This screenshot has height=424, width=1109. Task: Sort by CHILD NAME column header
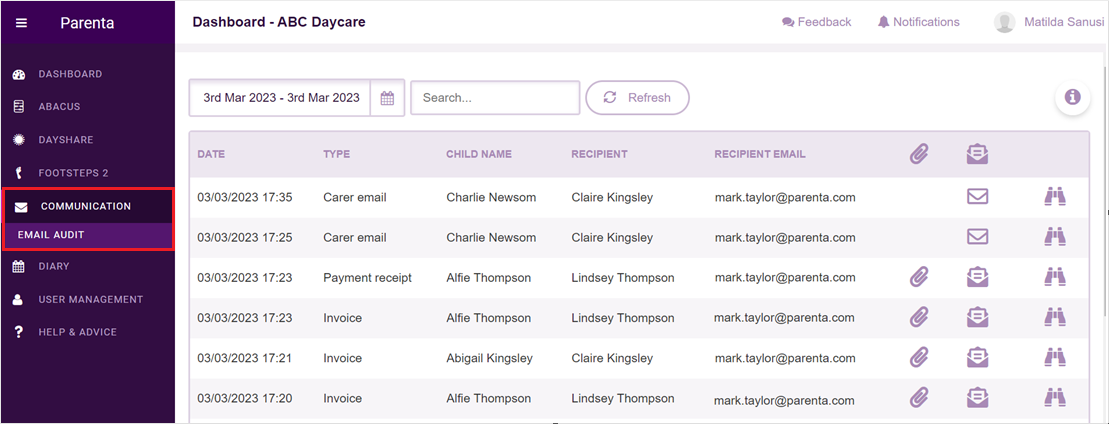pyautogui.click(x=479, y=154)
